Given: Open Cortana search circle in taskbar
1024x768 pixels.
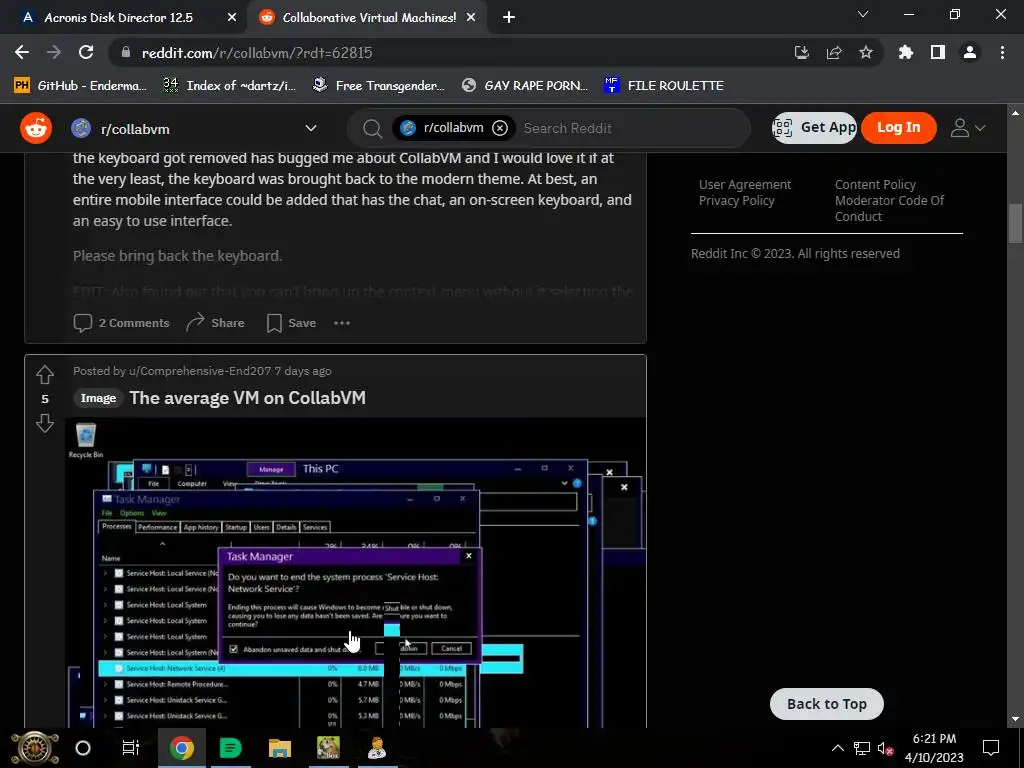Looking at the screenshot, I should tap(83, 748).
